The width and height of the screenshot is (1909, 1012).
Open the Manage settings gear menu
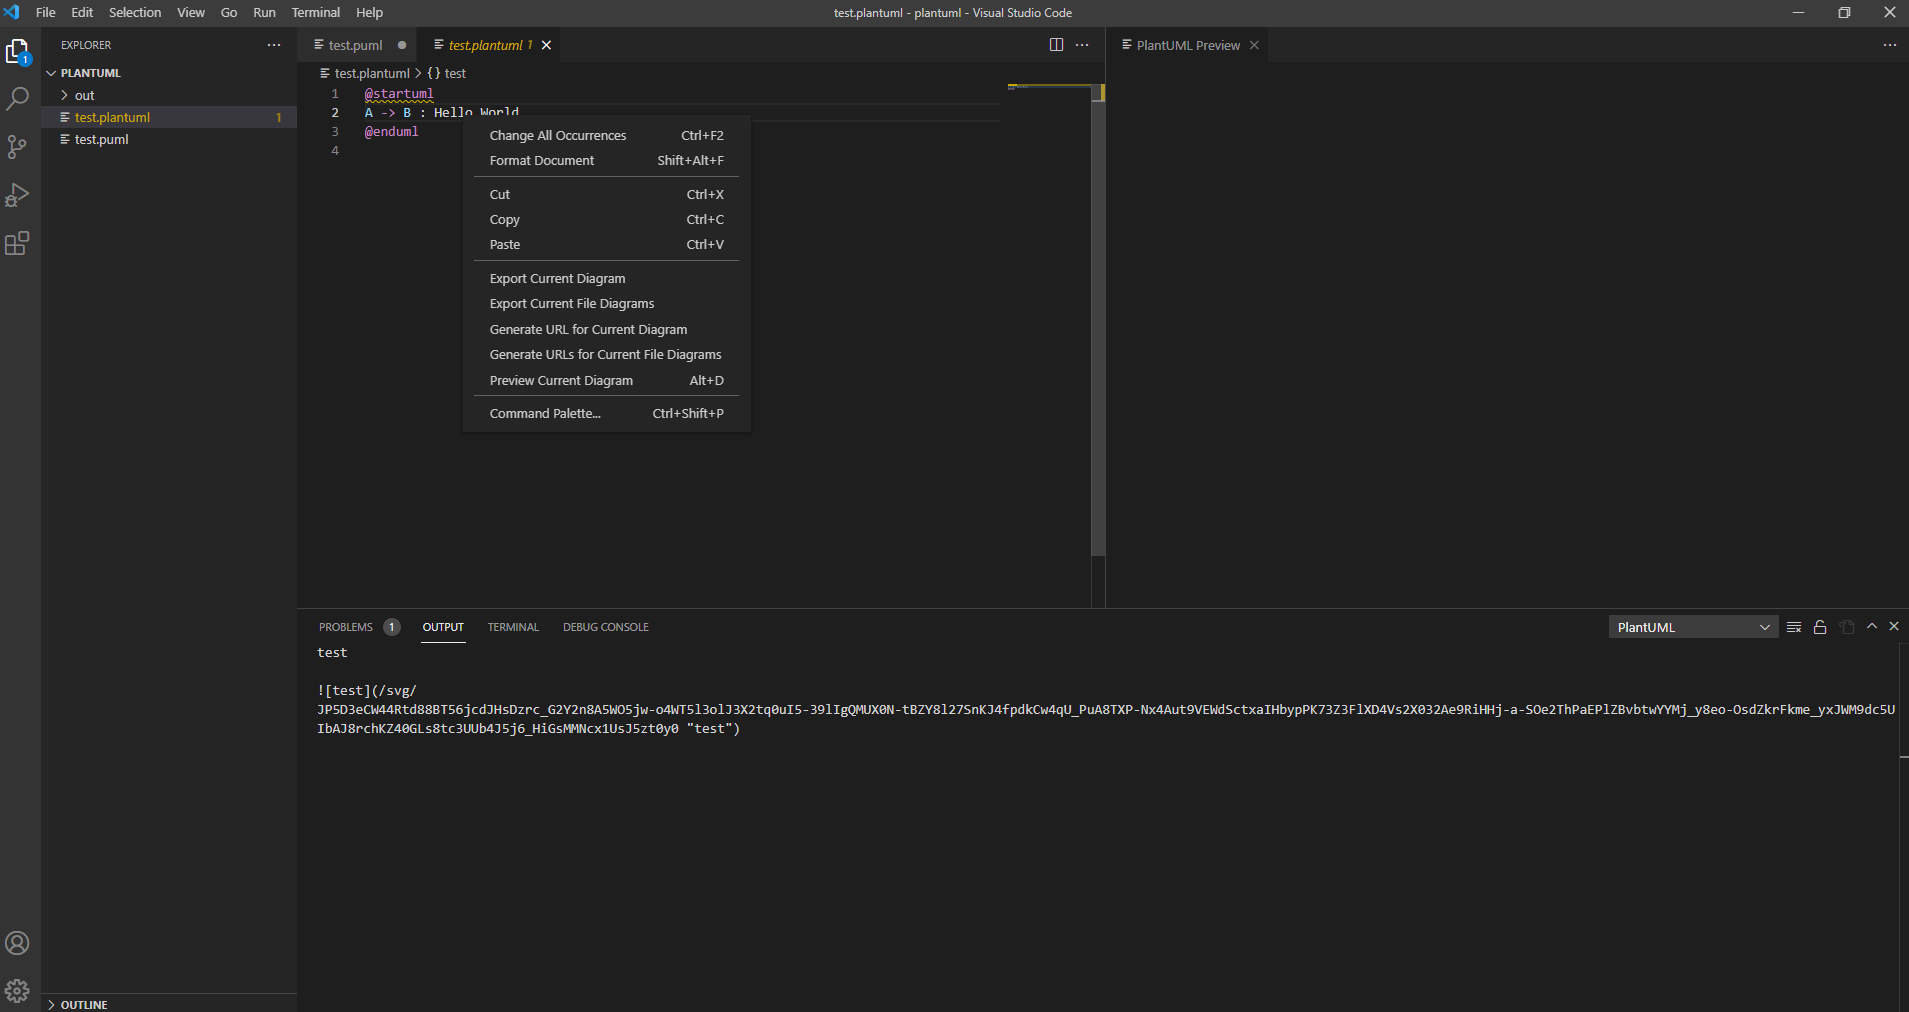(18, 990)
